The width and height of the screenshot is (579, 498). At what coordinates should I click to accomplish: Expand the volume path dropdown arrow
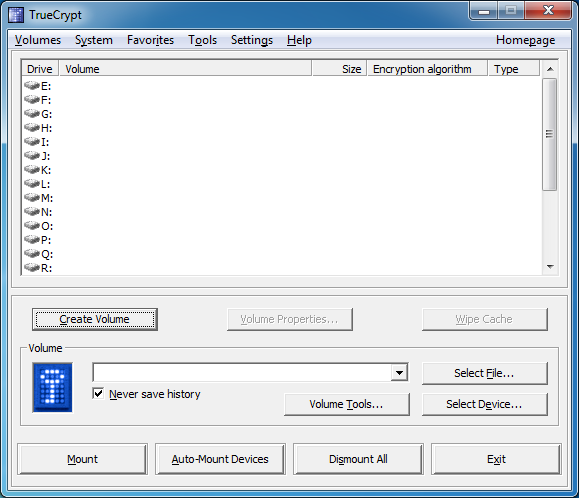tap(399, 372)
